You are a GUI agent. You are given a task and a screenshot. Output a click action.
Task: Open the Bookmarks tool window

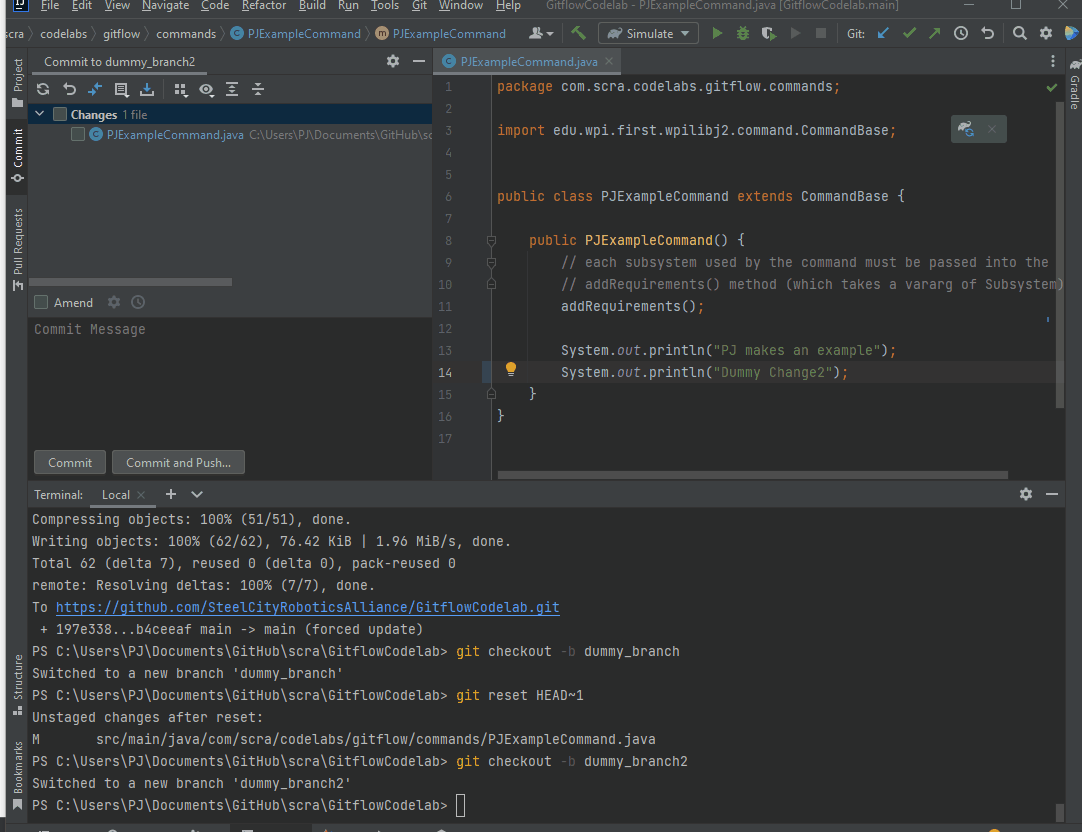(18, 775)
